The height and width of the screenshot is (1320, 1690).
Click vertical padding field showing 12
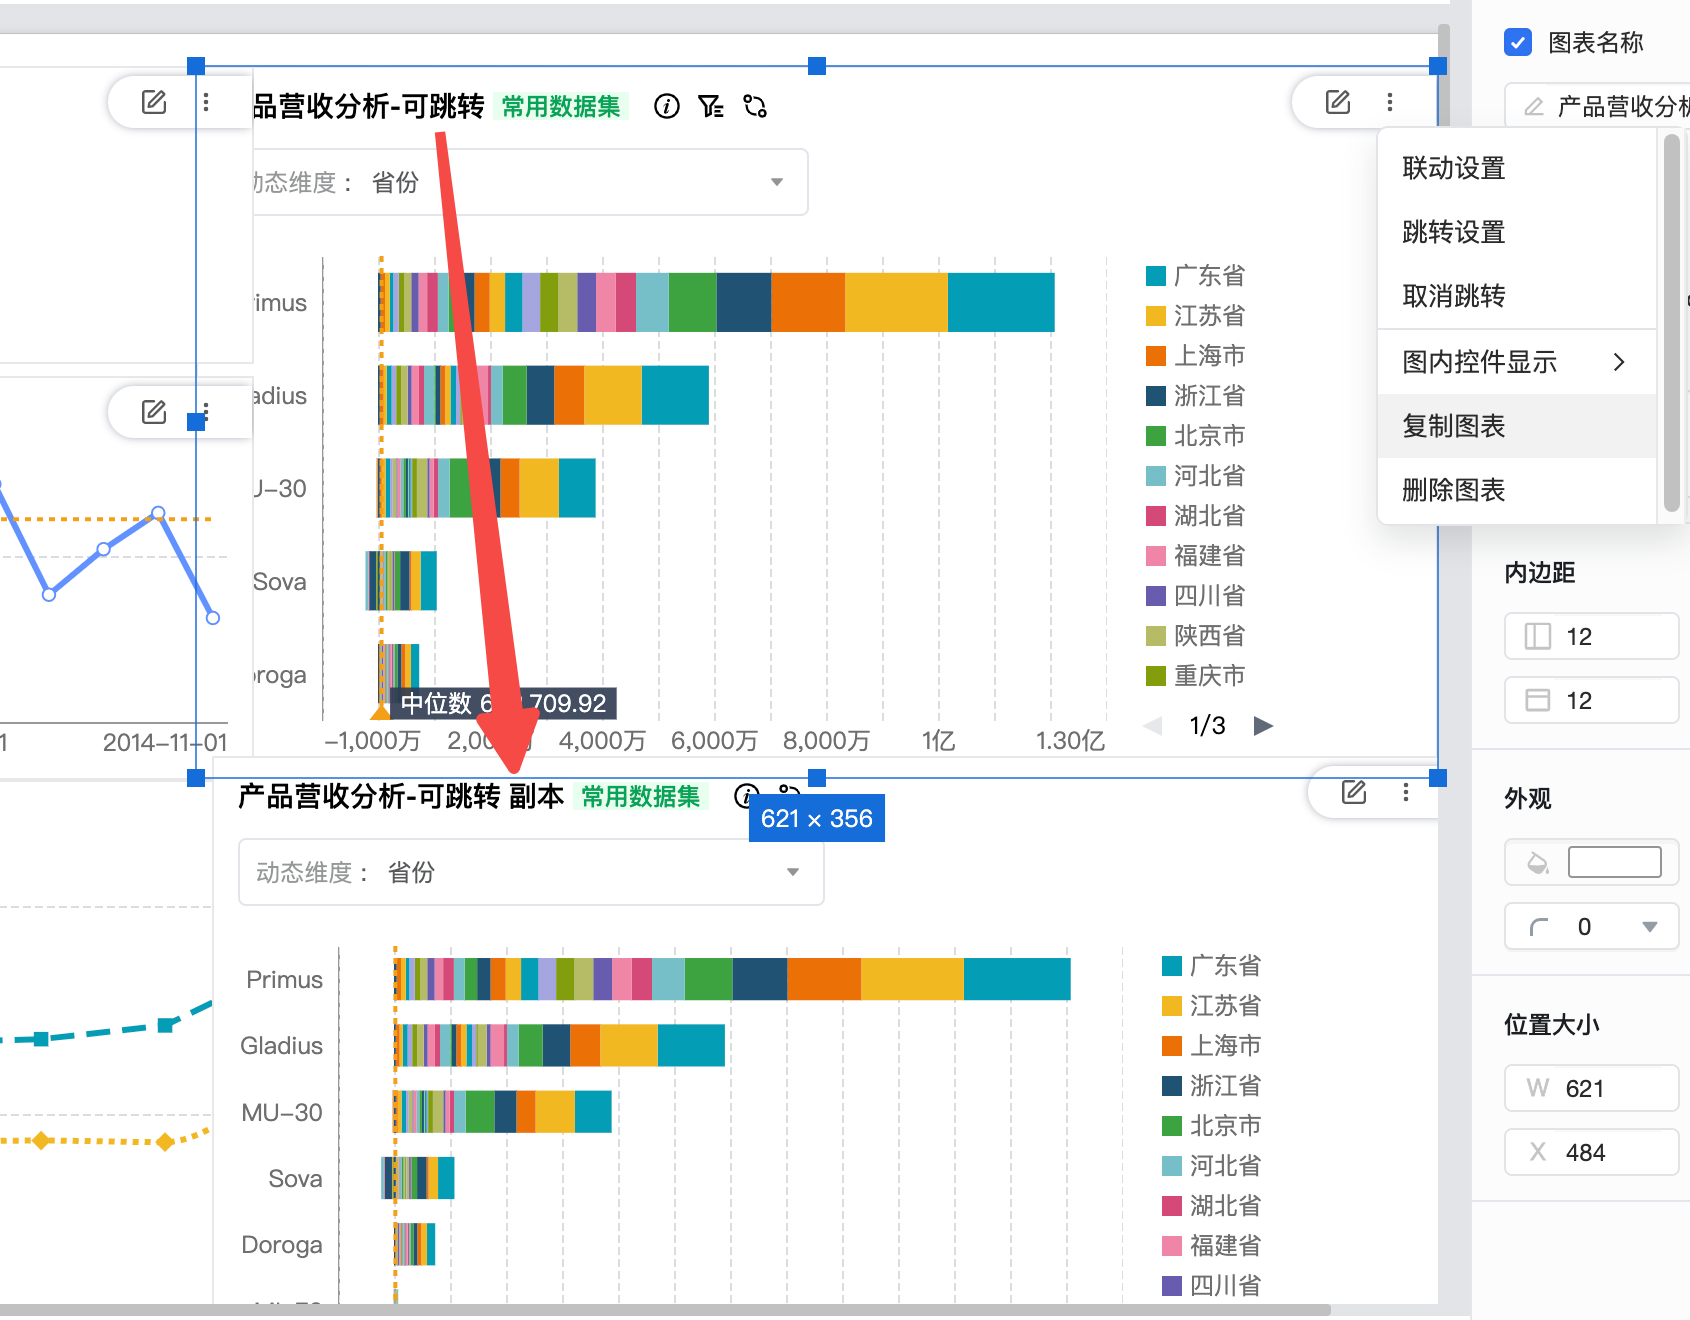click(x=1592, y=700)
